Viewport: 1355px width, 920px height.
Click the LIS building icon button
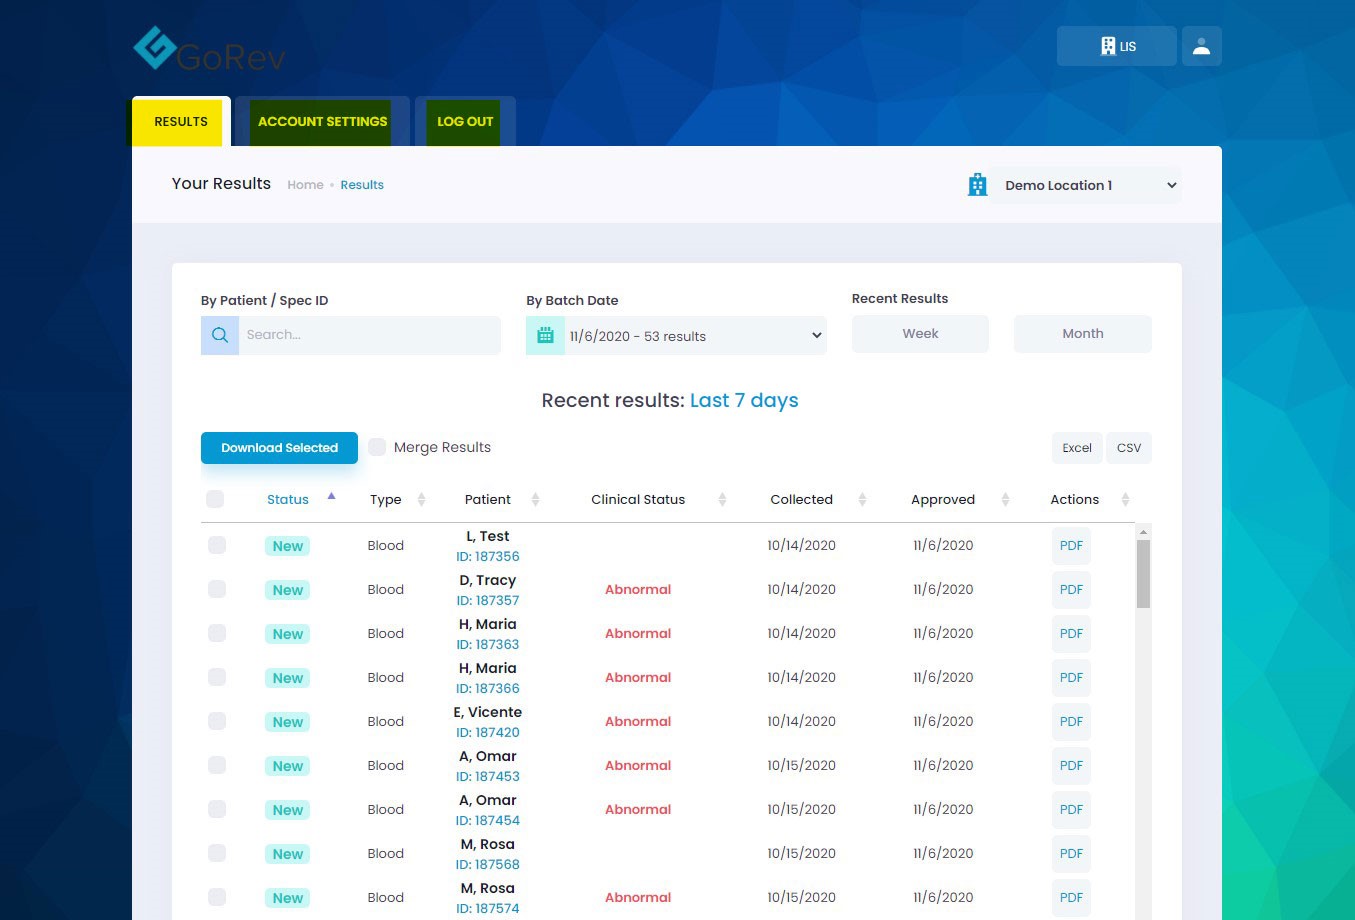[x=1116, y=46]
